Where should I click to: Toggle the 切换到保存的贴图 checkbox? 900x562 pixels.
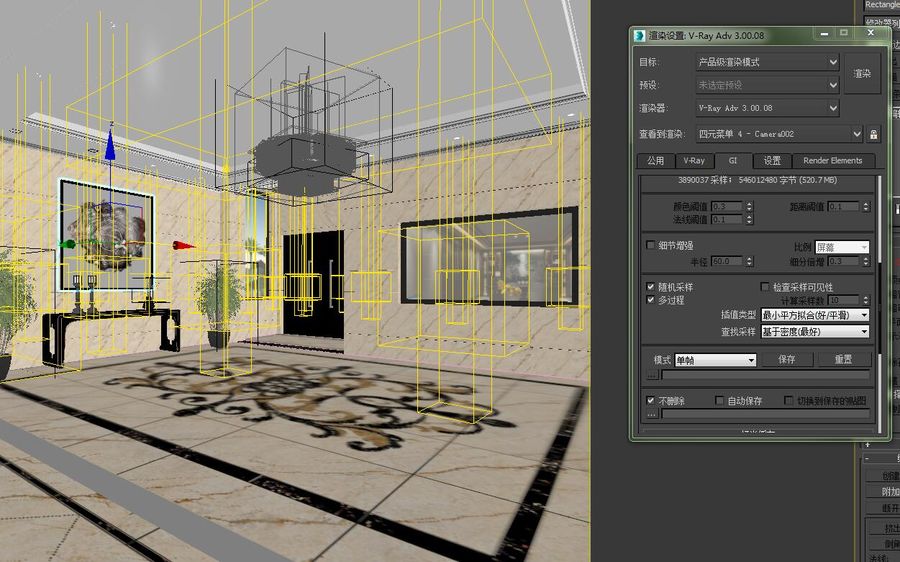789,400
